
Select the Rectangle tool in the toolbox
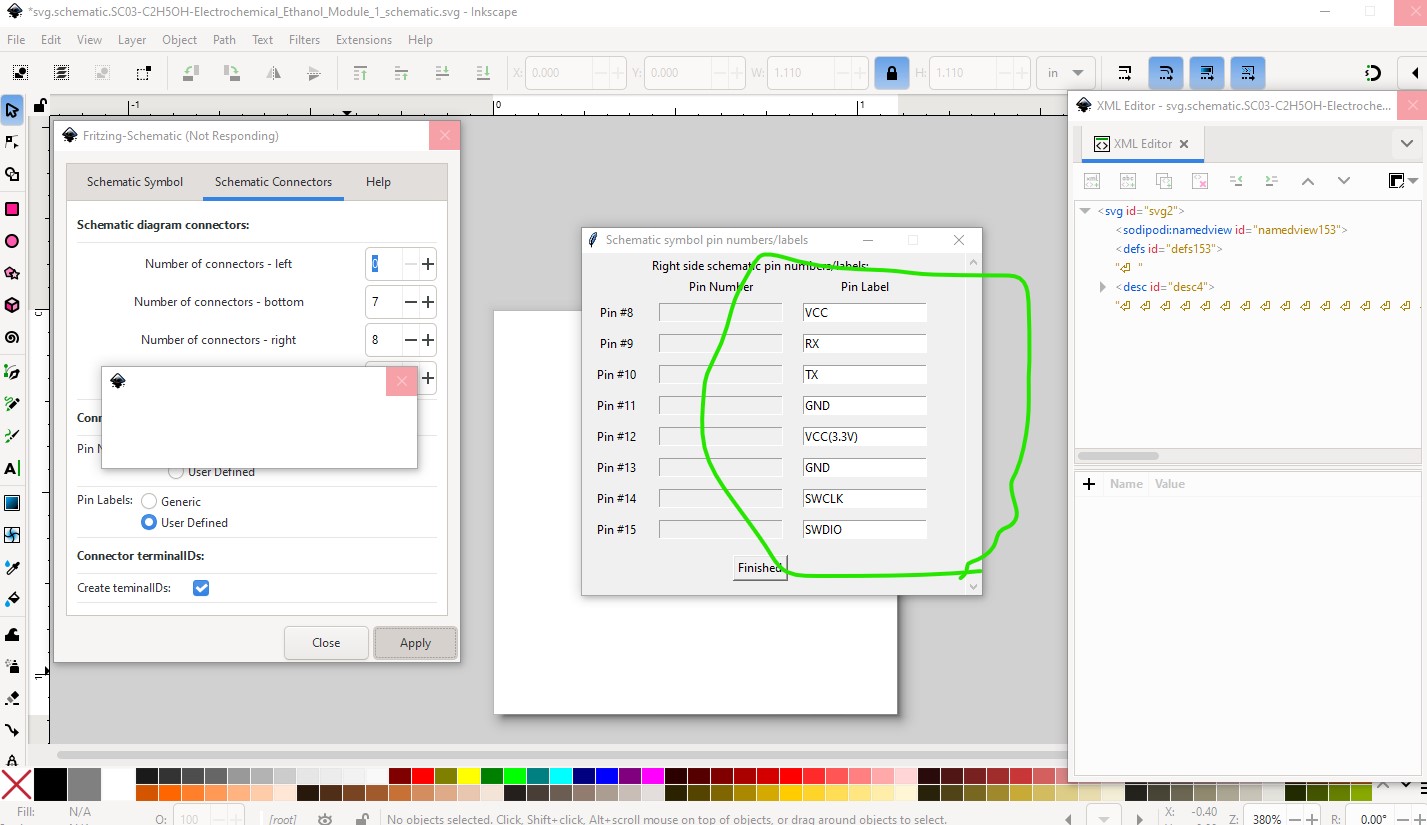click(x=12, y=209)
